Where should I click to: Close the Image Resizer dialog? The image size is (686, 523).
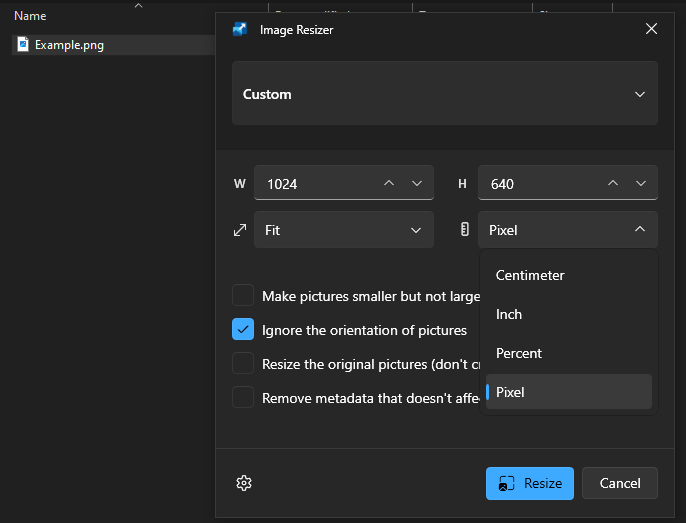(651, 29)
